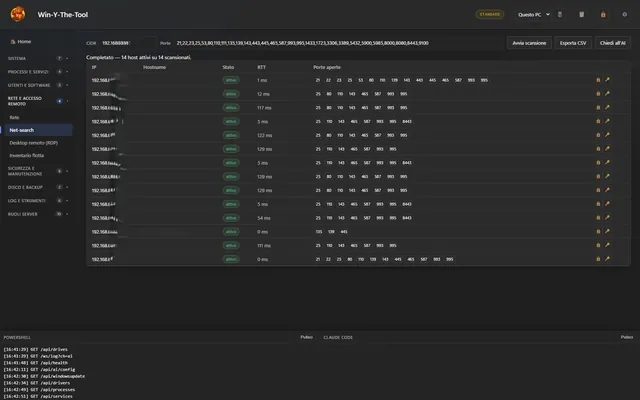The height and width of the screenshot is (400, 640).
Task: Clear the Claude Code panel with Pulisci
Action: point(627,337)
